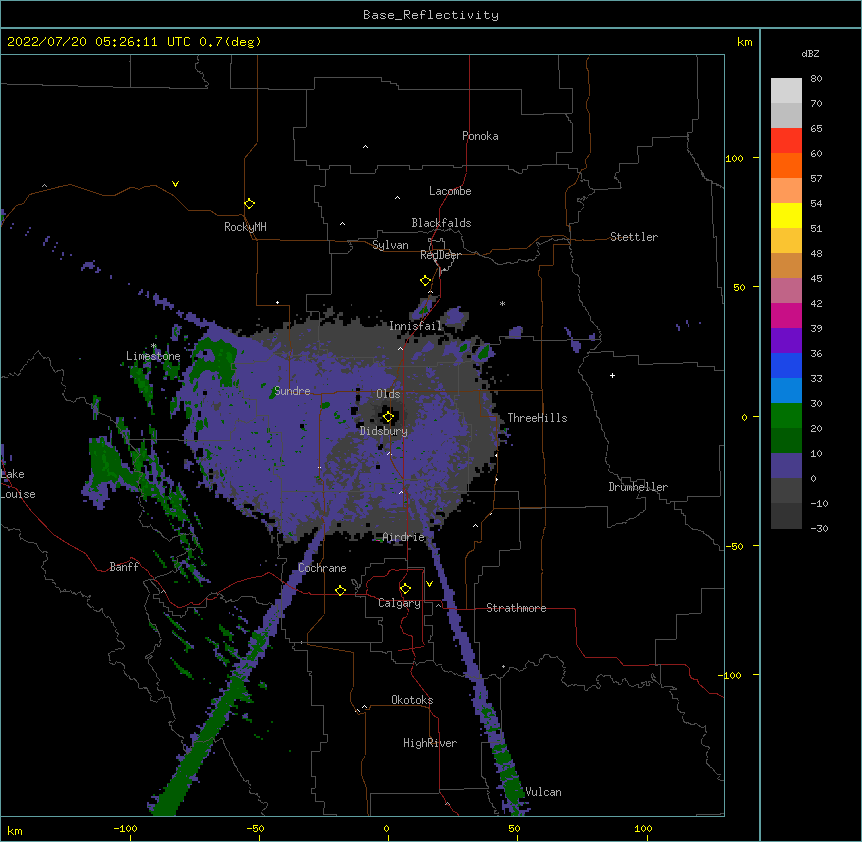Select the slate purple 10-0 dBZ legend swatch
The height and width of the screenshot is (842, 862).
(786, 466)
